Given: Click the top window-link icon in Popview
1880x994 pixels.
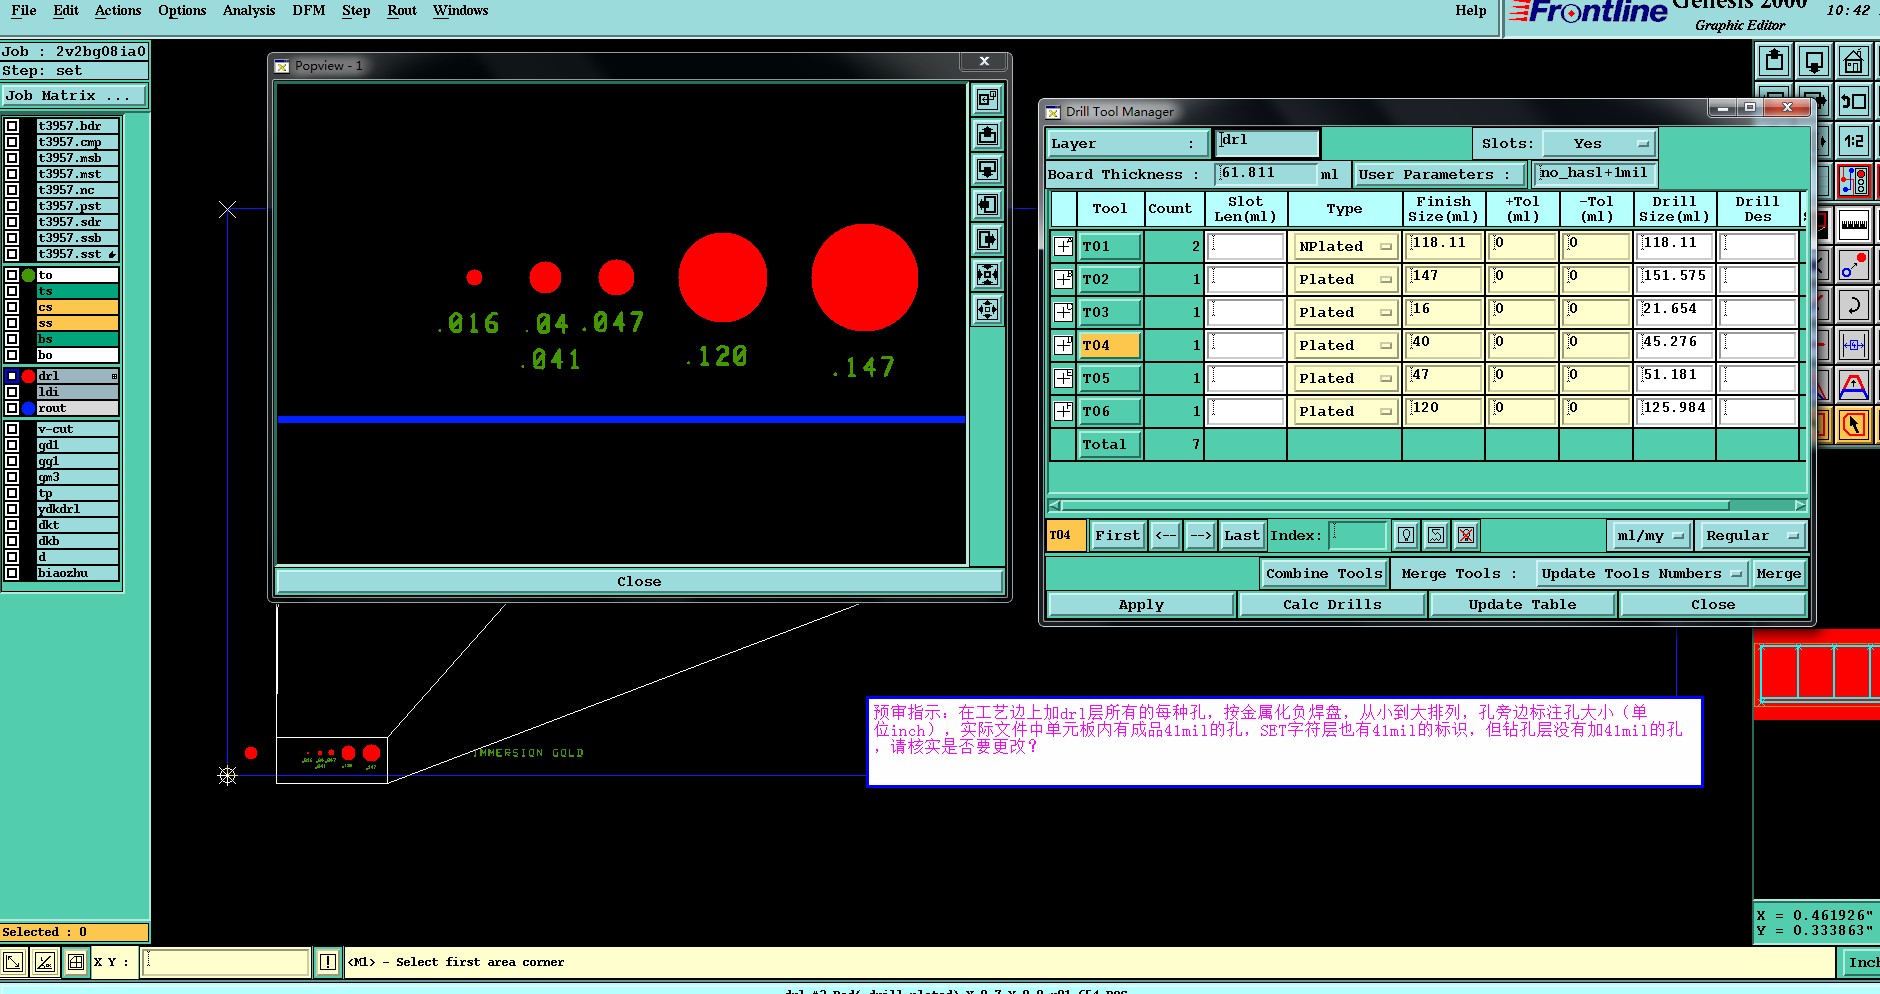Looking at the screenshot, I should point(987,99).
